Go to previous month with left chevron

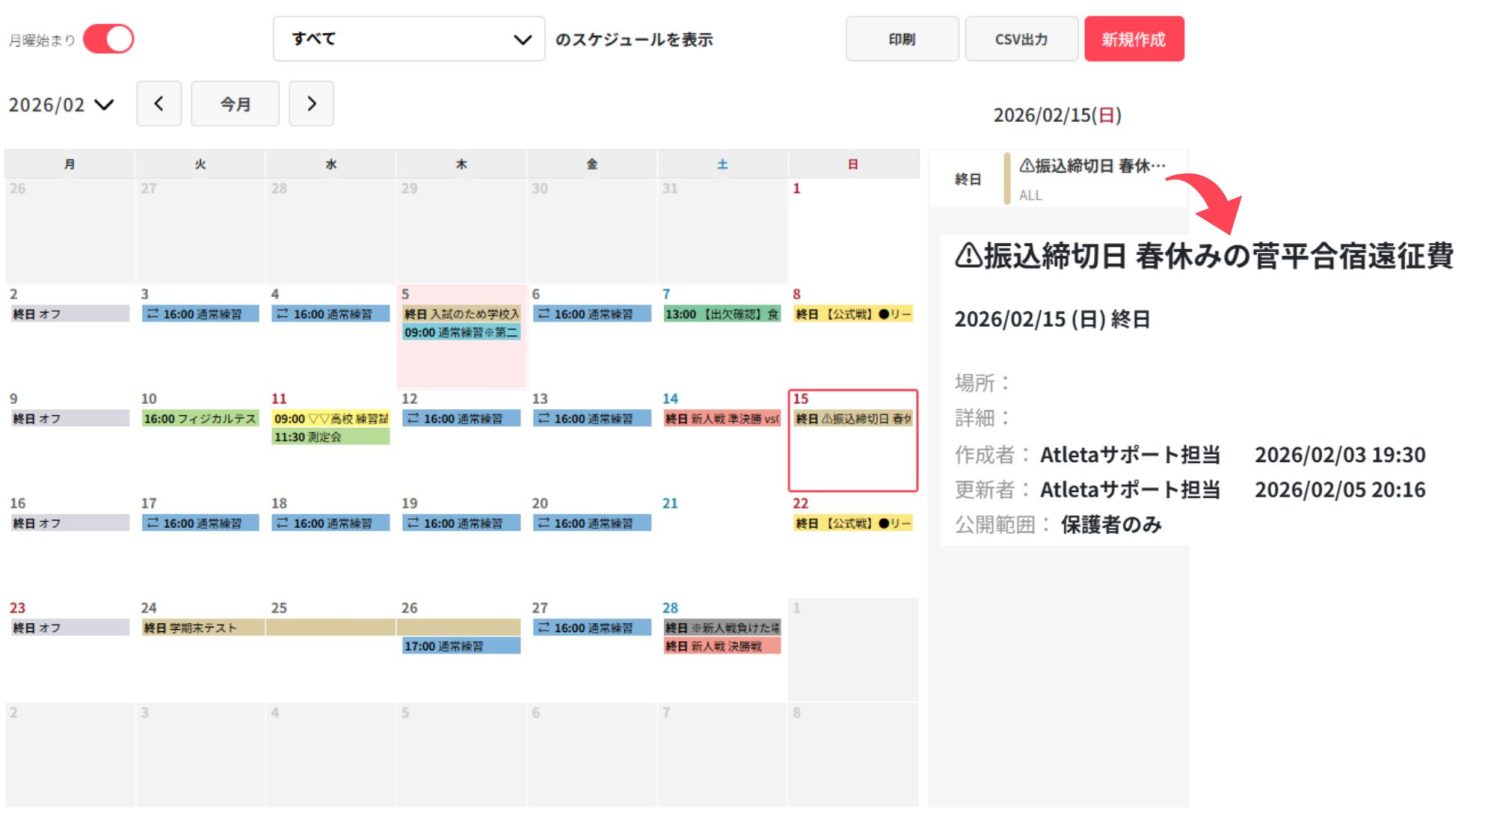(x=159, y=104)
